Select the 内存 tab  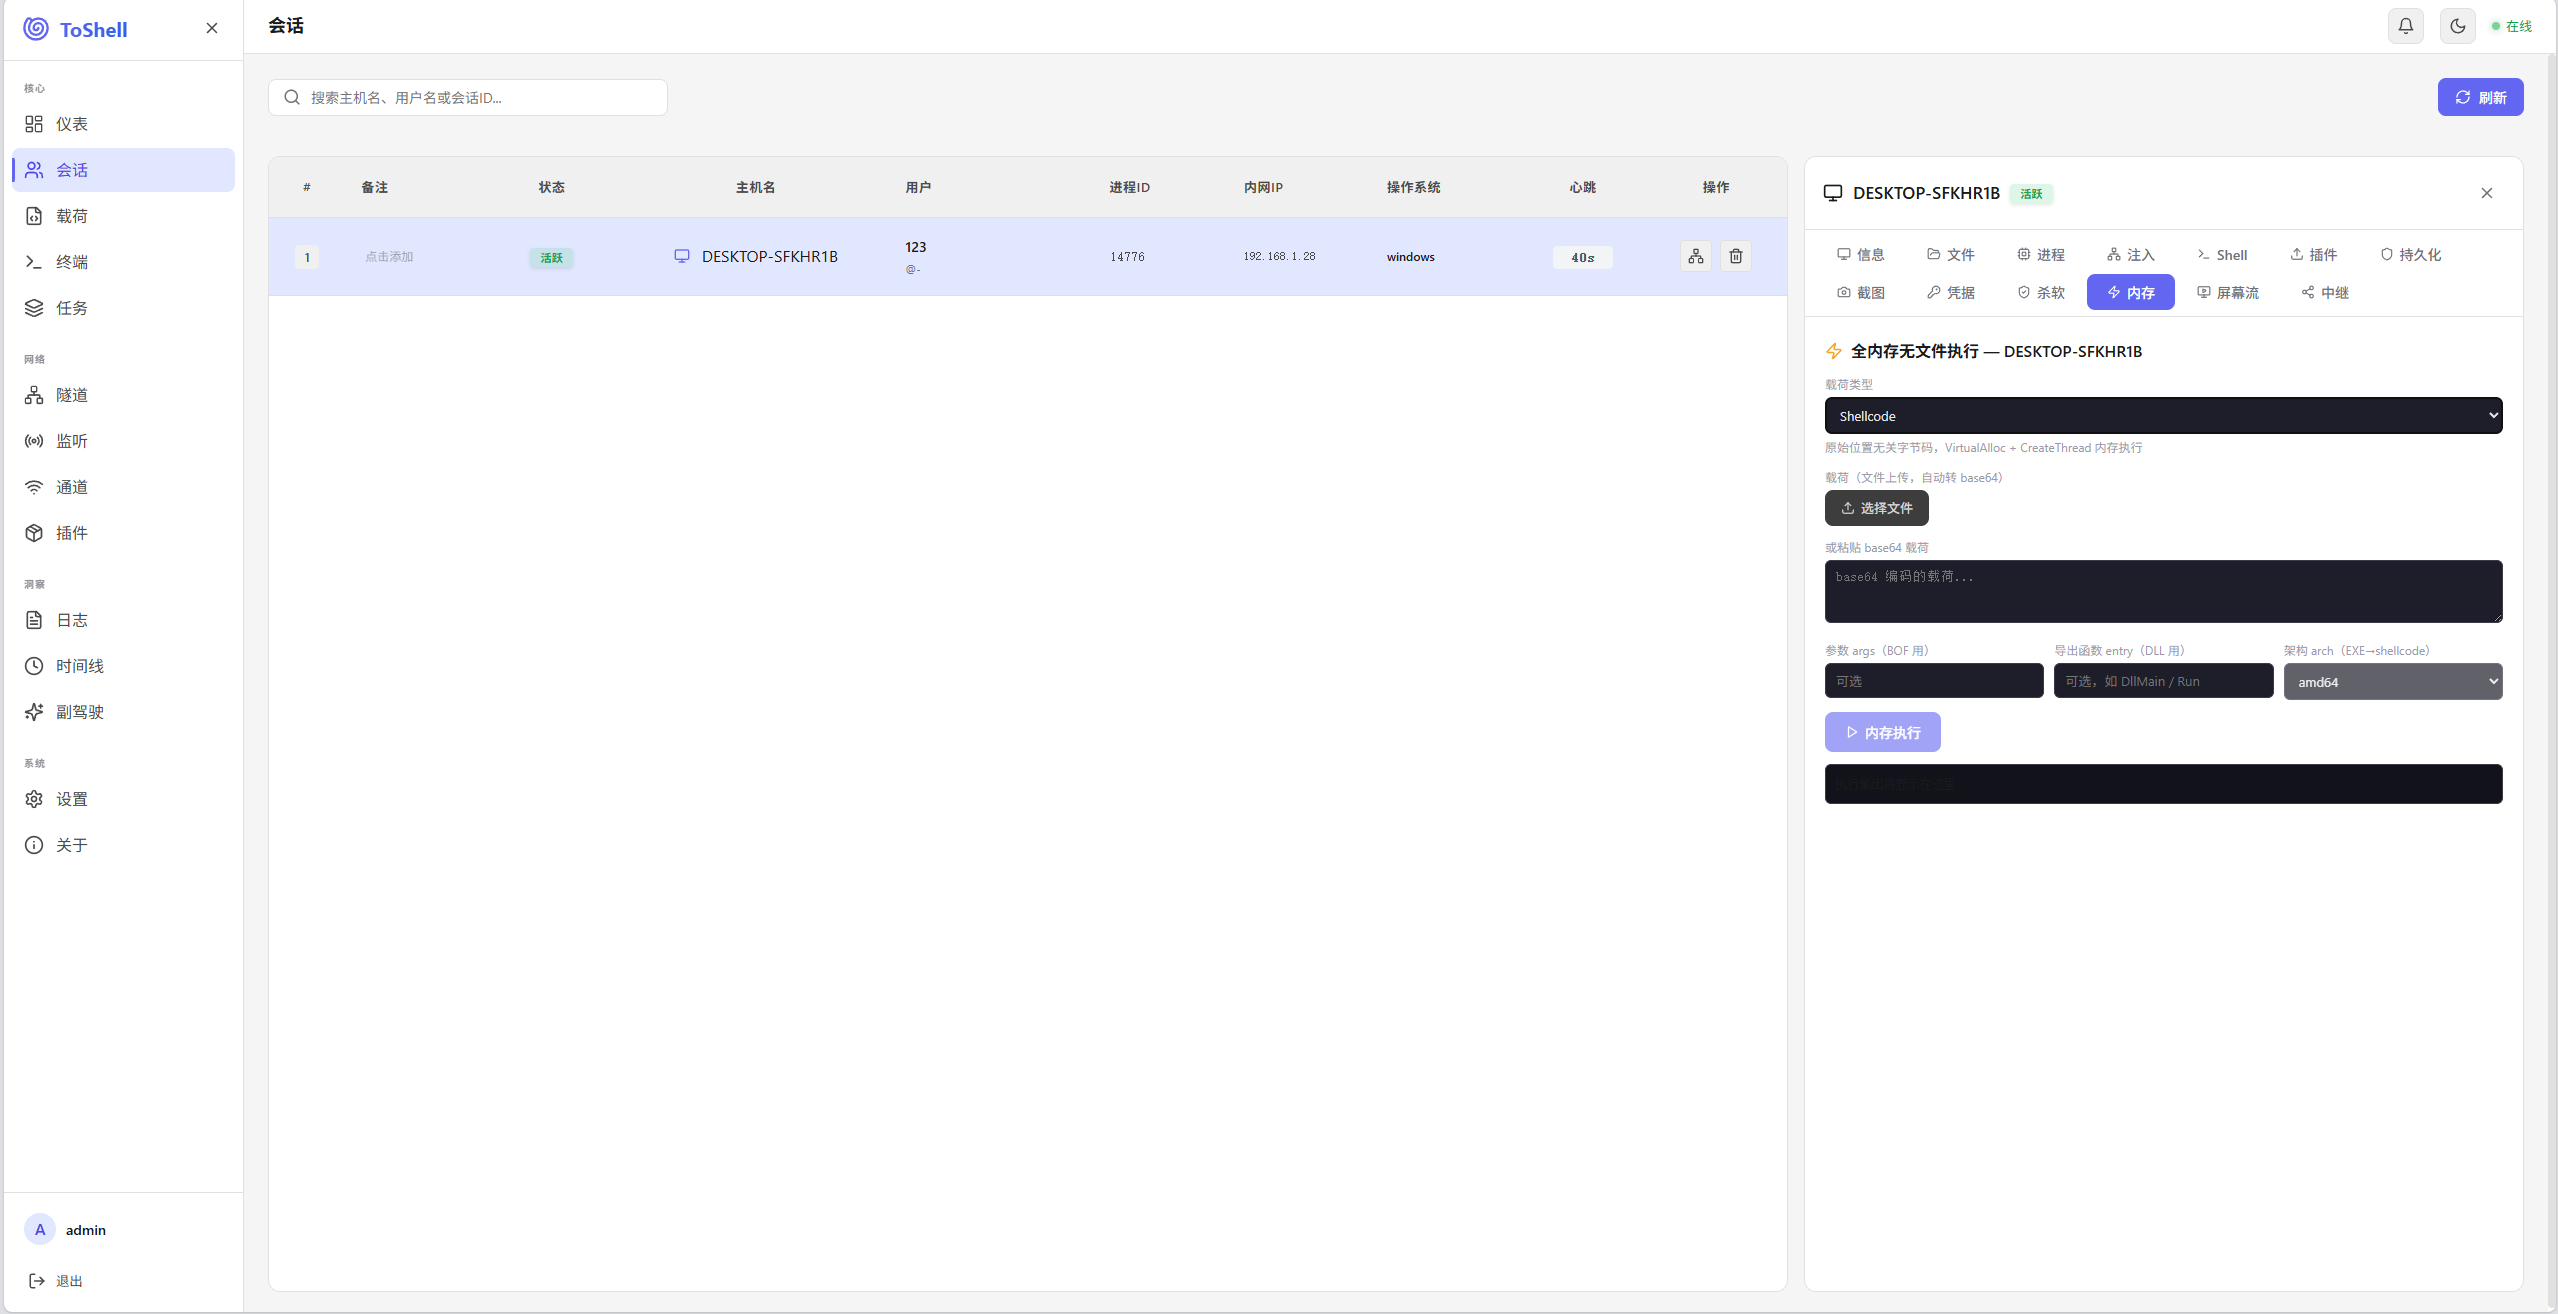point(2131,293)
